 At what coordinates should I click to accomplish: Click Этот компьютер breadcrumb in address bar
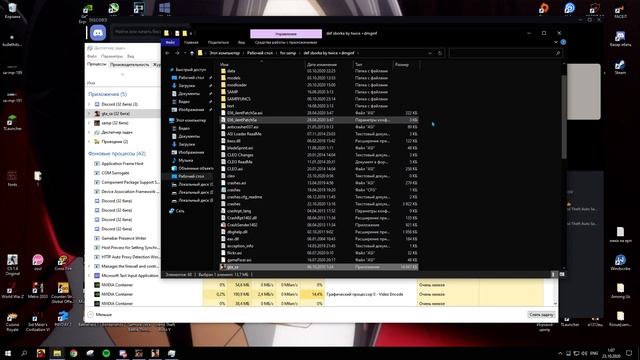point(224,53)
